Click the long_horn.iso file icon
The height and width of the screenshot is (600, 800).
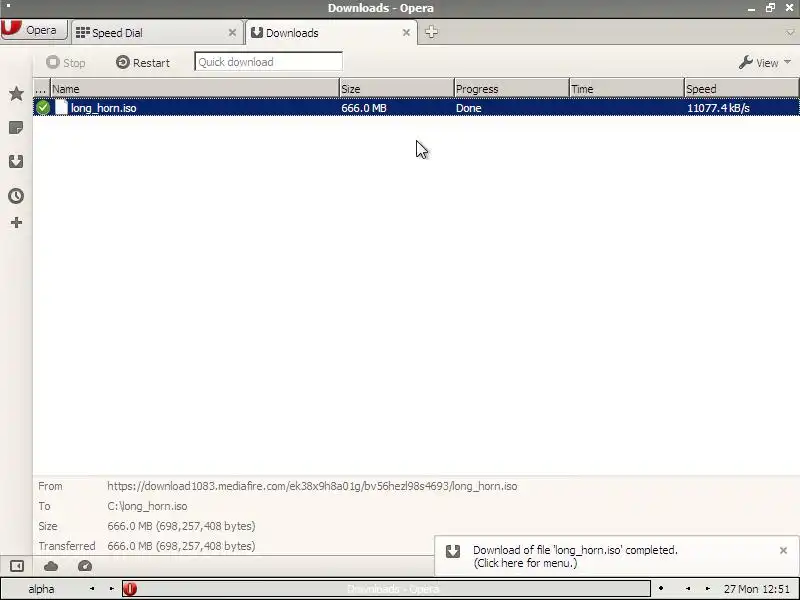[61, 107]
